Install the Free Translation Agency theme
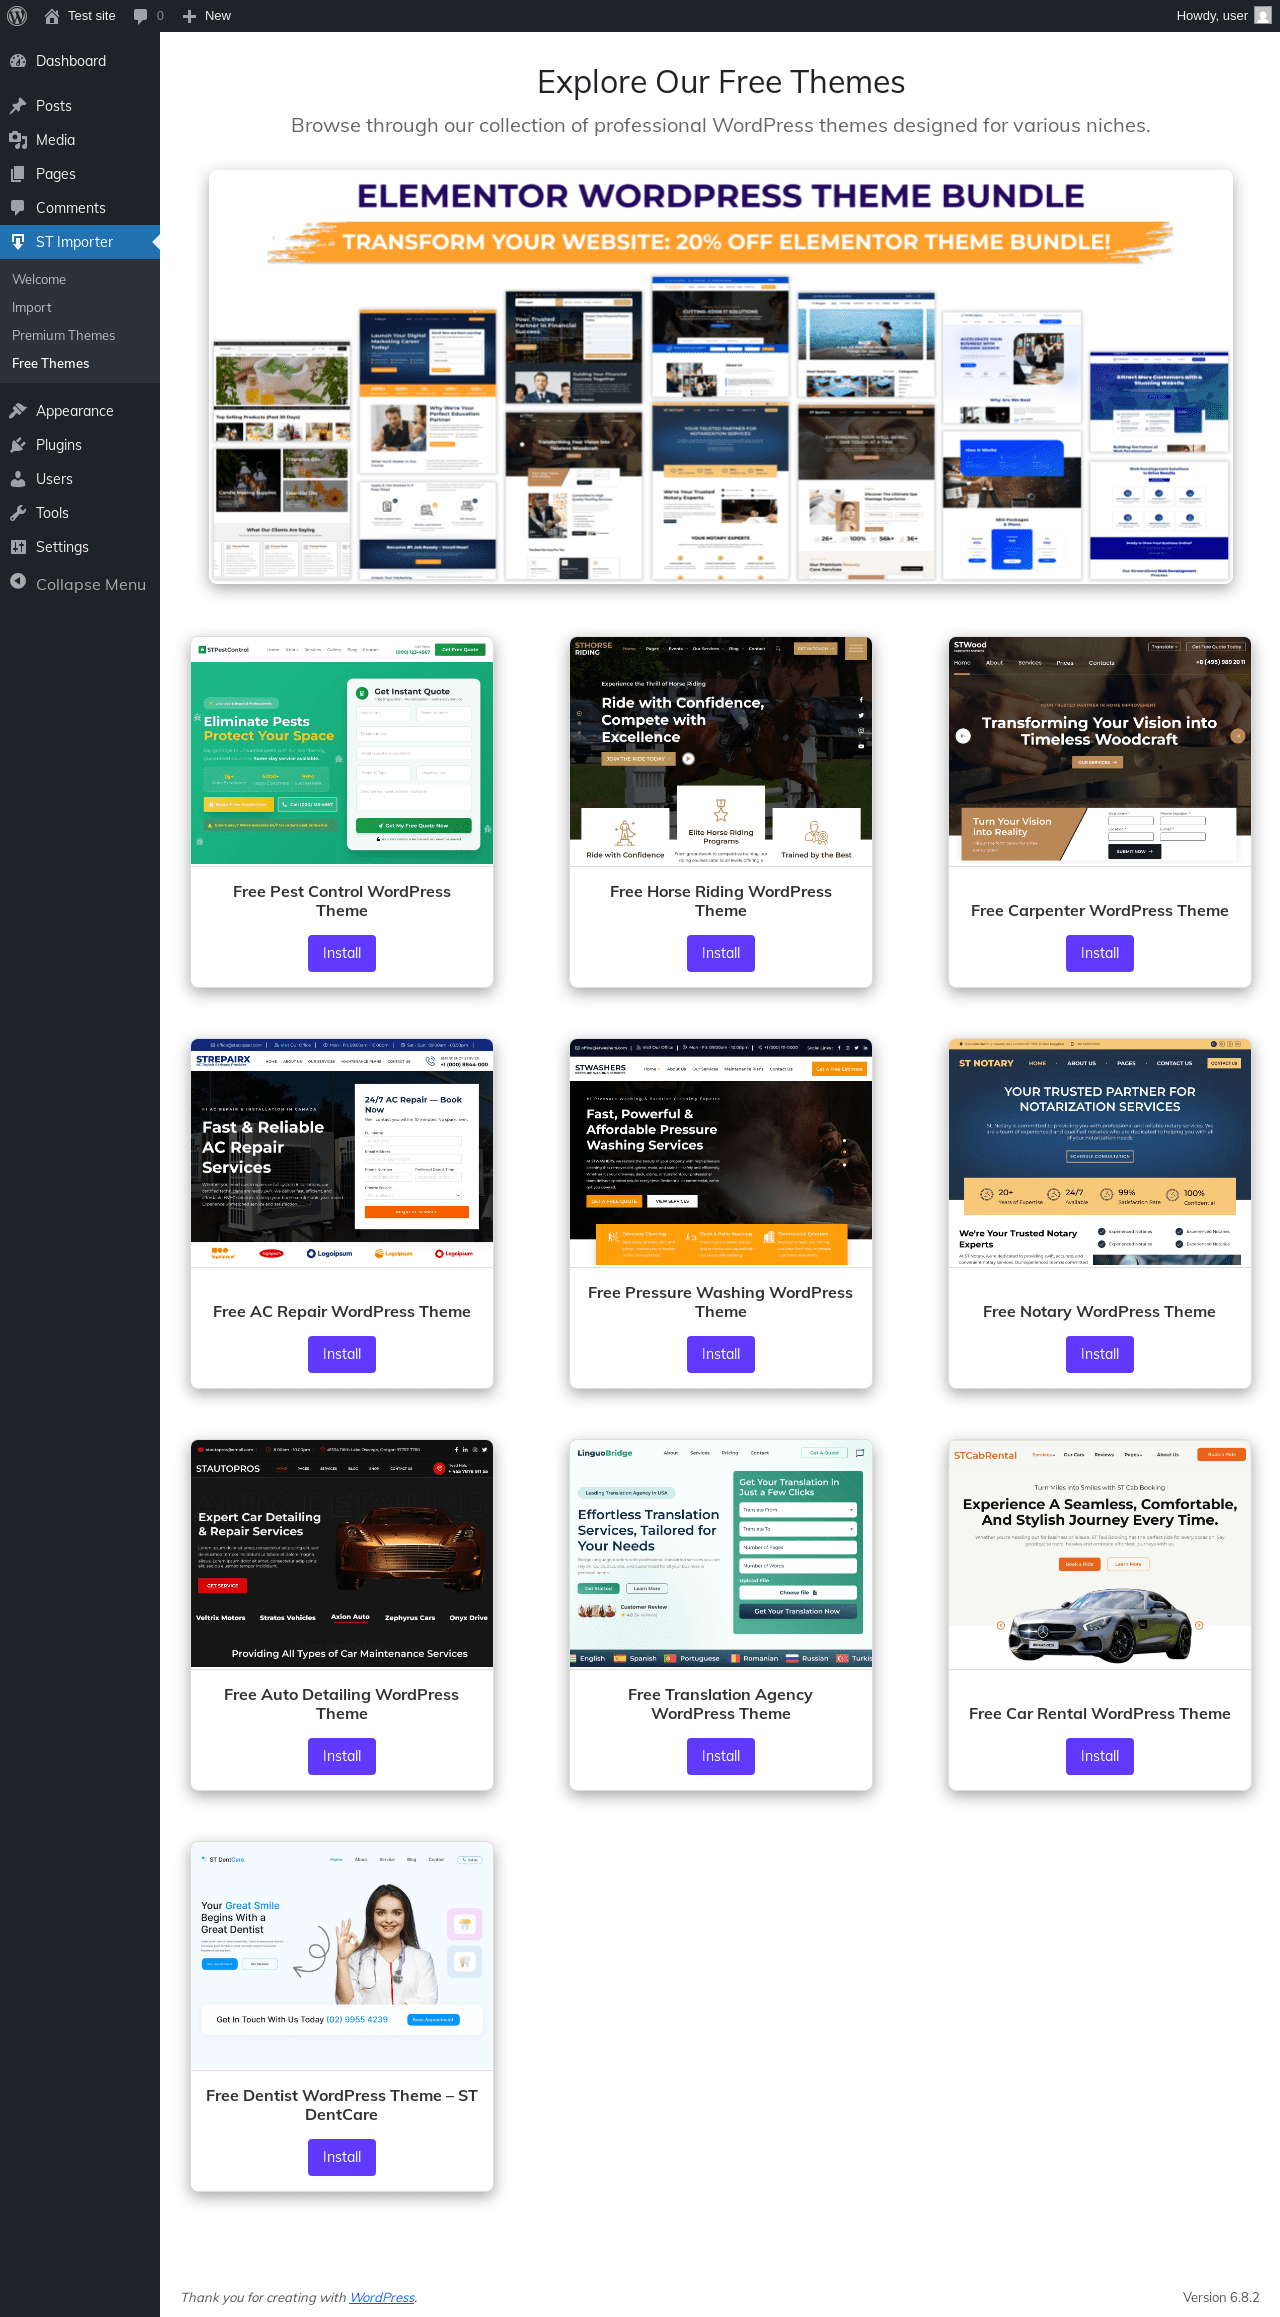This screenshot has width=1280, height=2317. [x=721, y=1756]
